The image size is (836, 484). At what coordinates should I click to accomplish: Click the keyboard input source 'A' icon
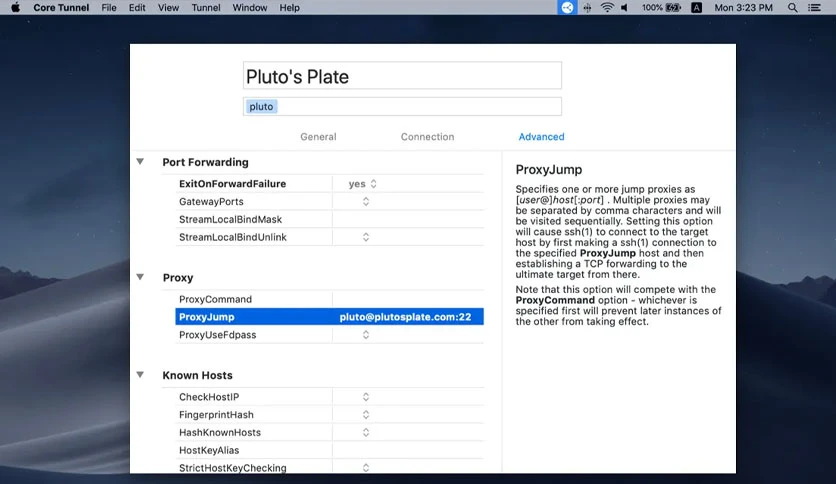[x=696, y=7]
